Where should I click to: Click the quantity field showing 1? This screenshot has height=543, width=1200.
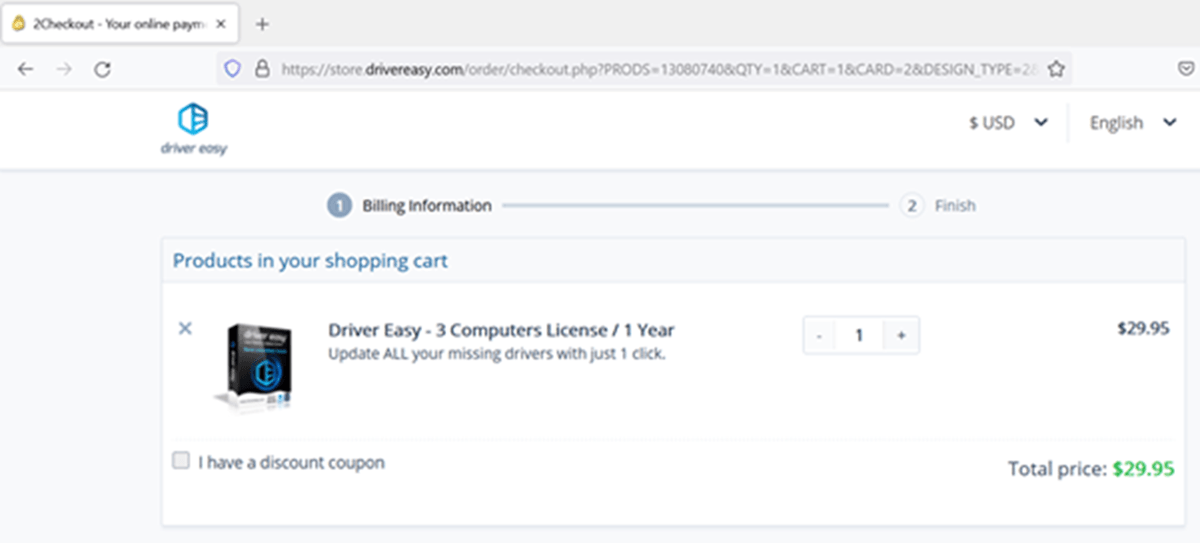(859, 336)
